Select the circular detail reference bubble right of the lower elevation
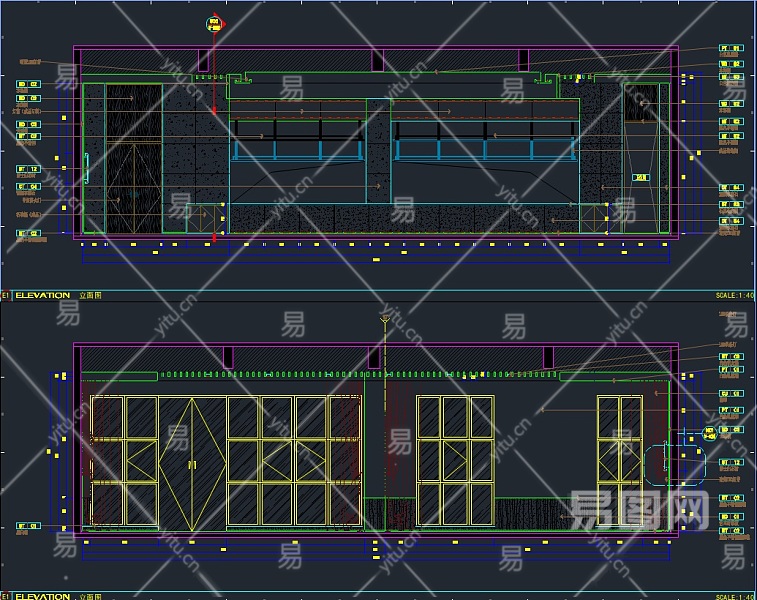This screenshot has height=600, width=757. (709, 433)
